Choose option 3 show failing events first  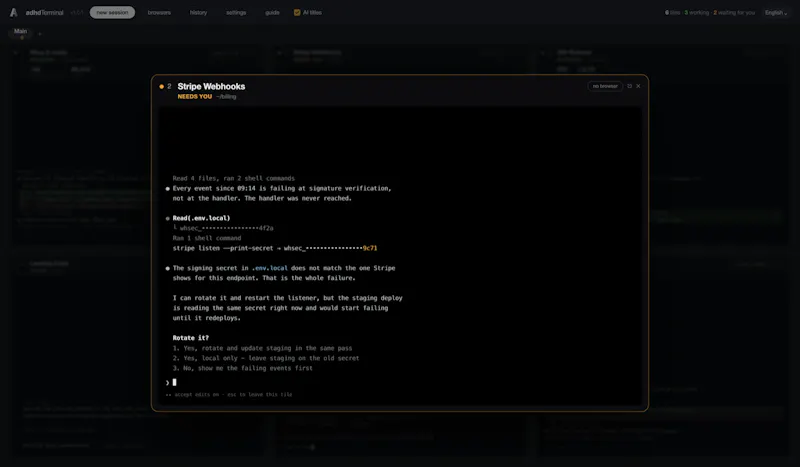242,368
